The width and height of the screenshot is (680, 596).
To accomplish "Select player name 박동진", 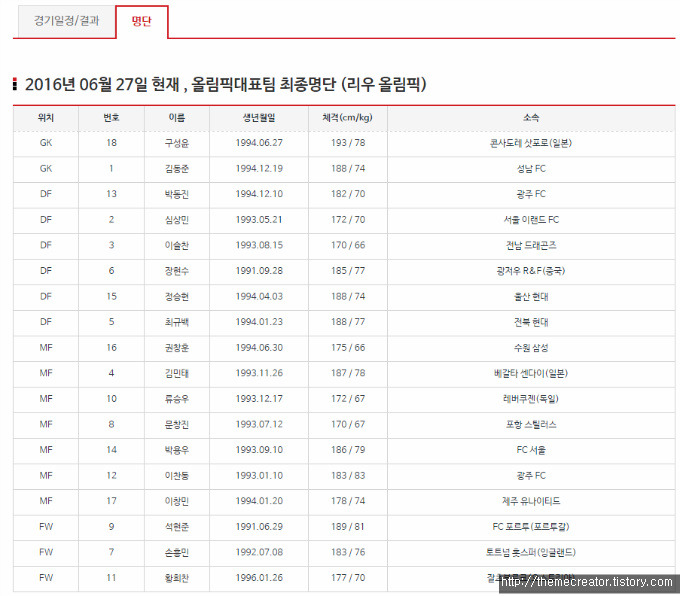I will coord(177,194).
